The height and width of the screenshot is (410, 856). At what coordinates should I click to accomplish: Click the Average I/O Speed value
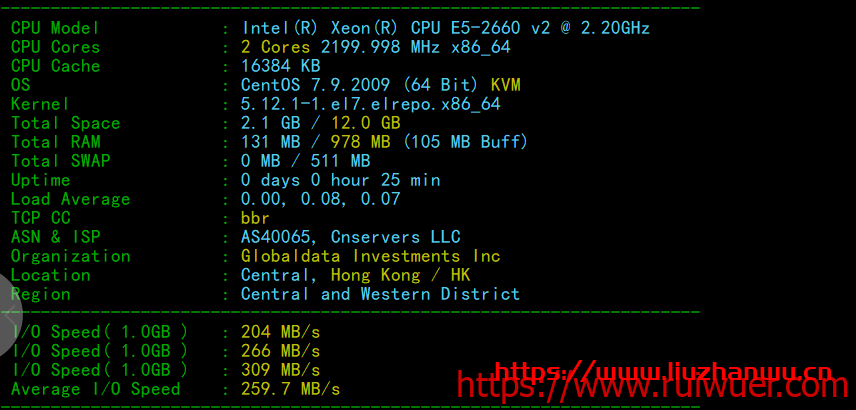pos(290,389)
